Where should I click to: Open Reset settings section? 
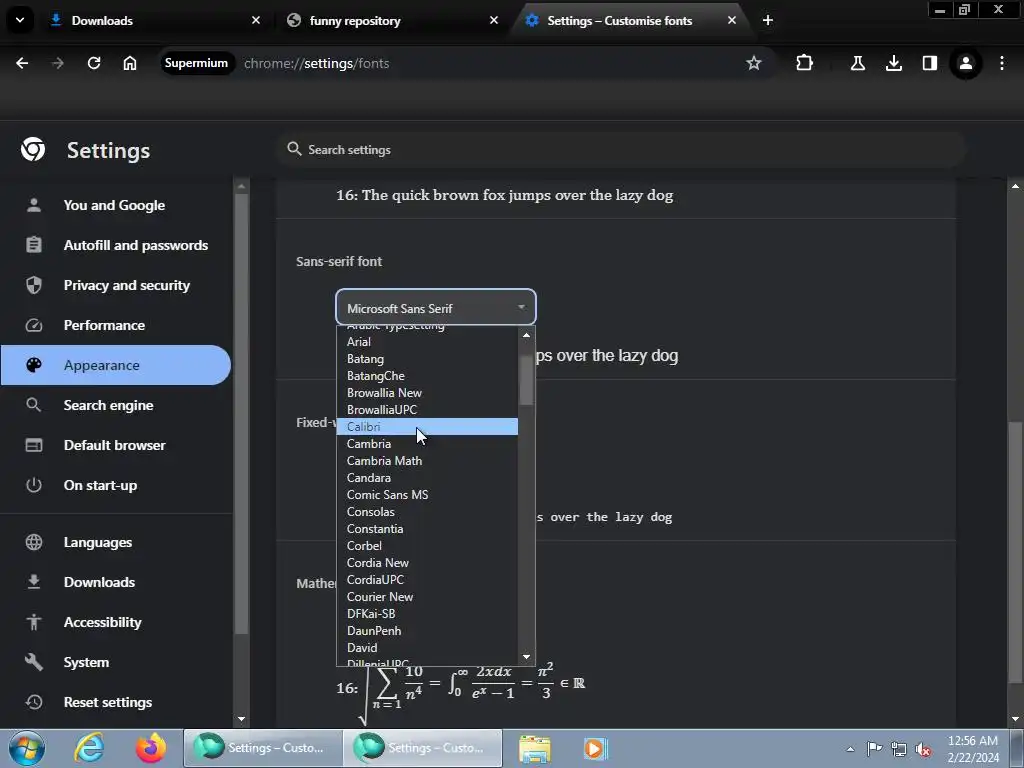(x=115, y=702)
